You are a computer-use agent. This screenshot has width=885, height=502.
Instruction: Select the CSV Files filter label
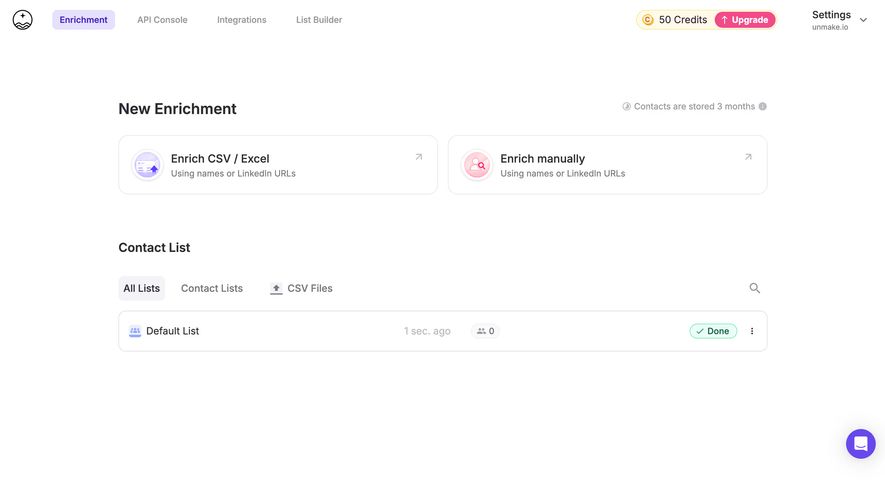(310, 288)
